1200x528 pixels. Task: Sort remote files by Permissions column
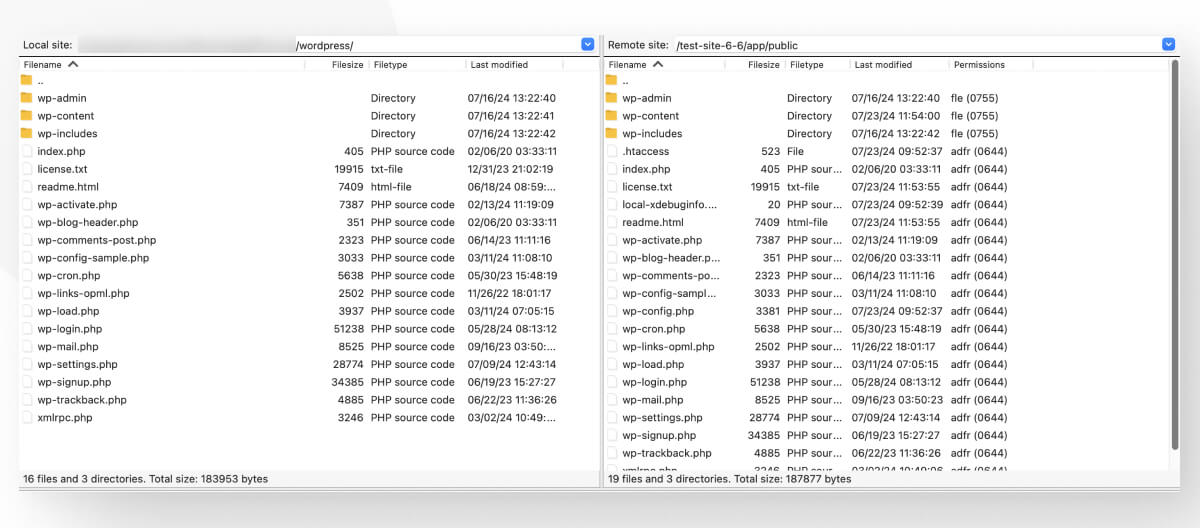pos(979,65)
